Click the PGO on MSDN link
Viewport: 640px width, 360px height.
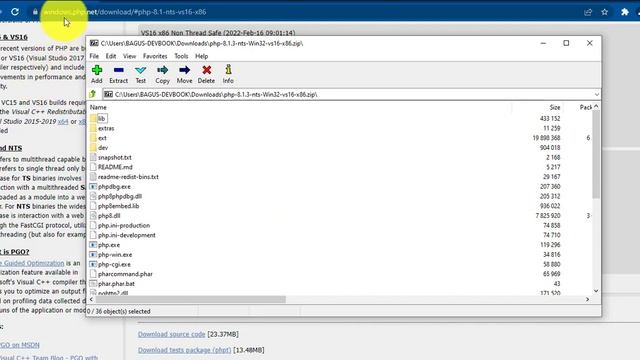pyautogui.click(x=20, y=345)
